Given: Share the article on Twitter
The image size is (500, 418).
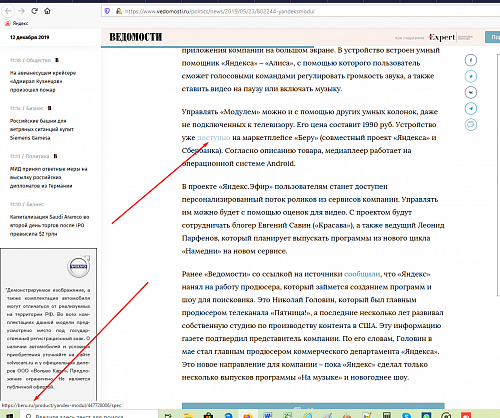Looking at the screenshot, I should coord(471,76).
